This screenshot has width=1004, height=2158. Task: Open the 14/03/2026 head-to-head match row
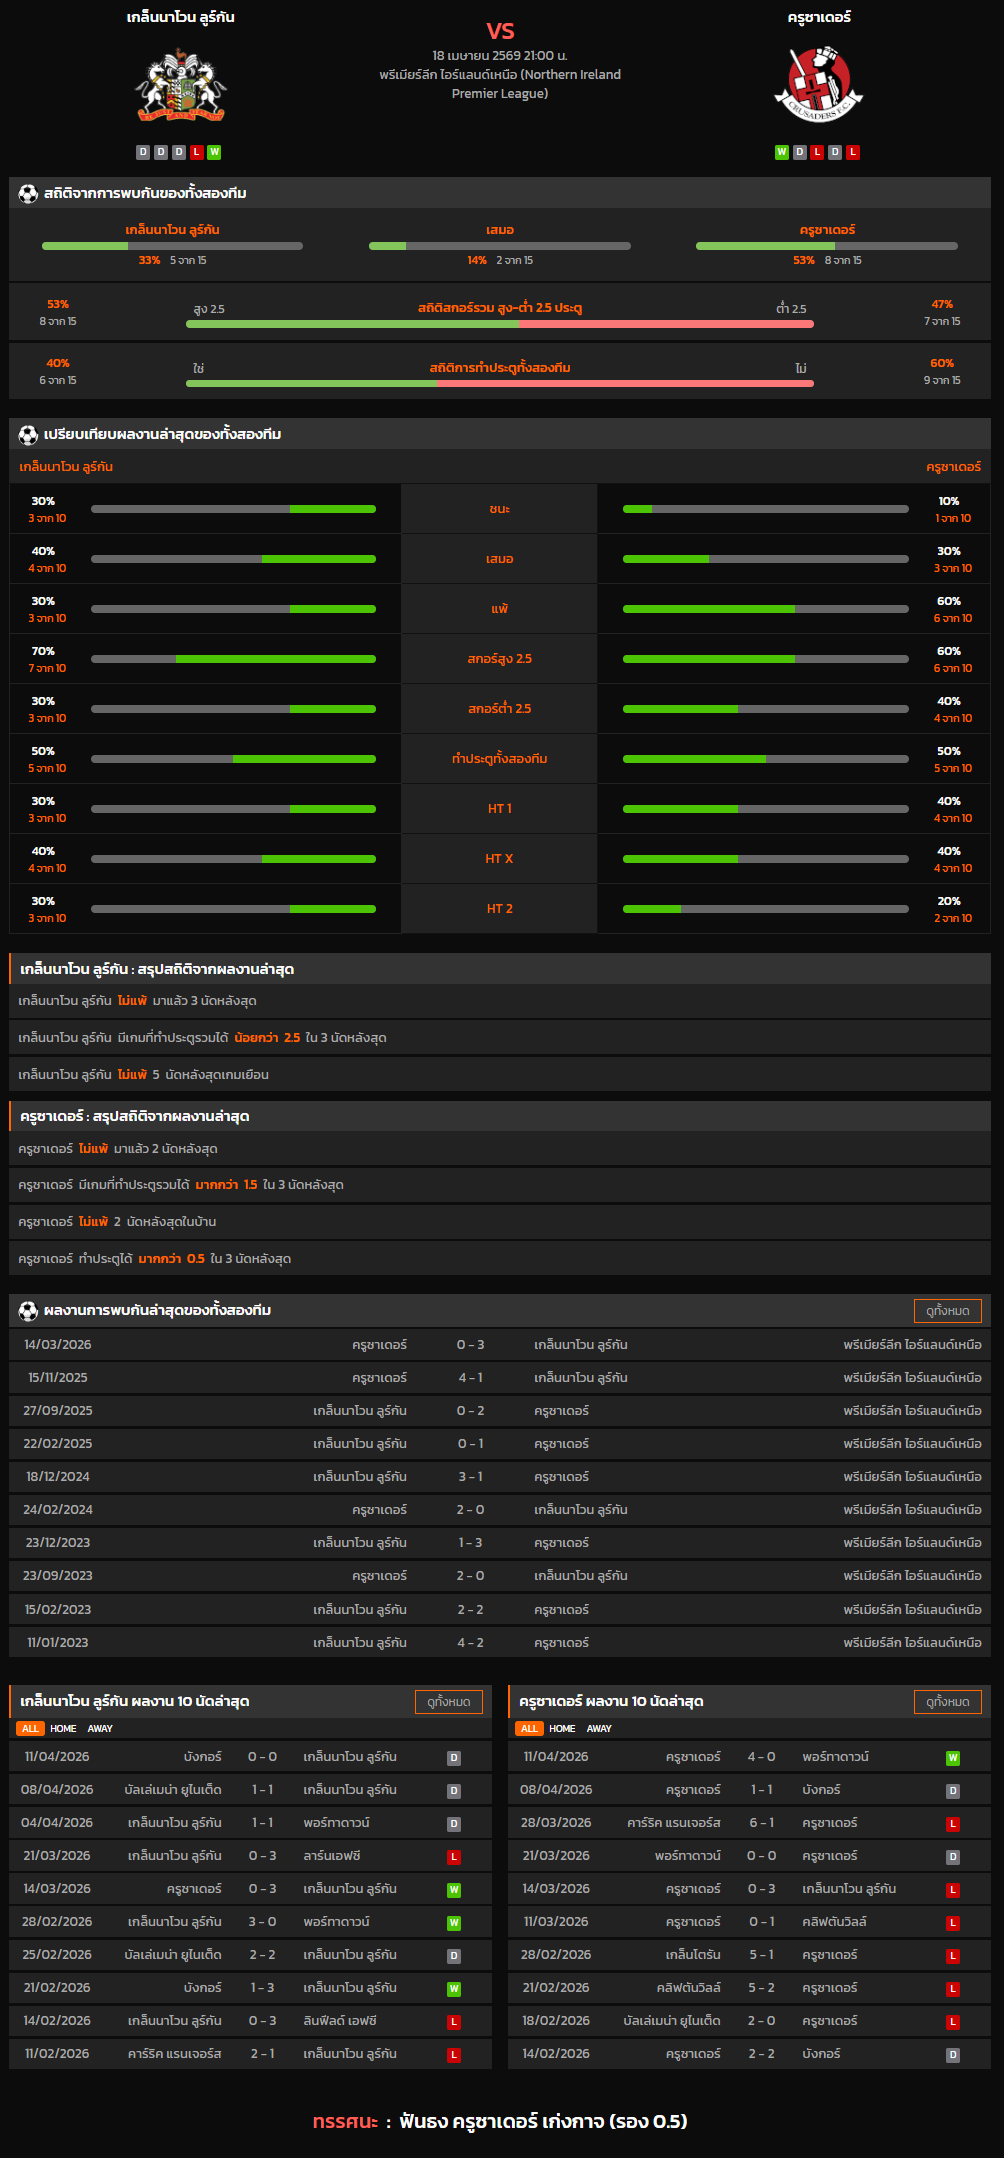pos(500,1345)
